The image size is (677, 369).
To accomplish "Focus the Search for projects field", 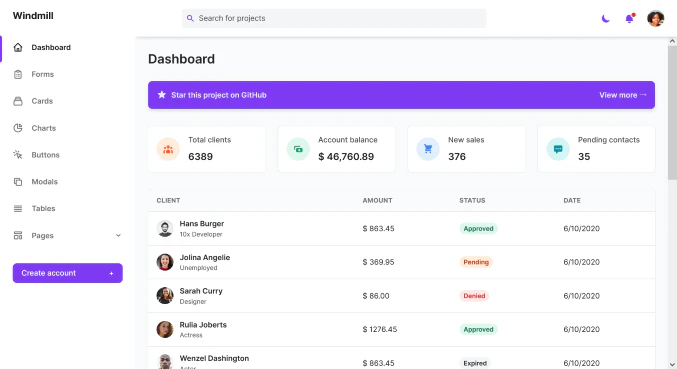I will [x=334, y=18].
